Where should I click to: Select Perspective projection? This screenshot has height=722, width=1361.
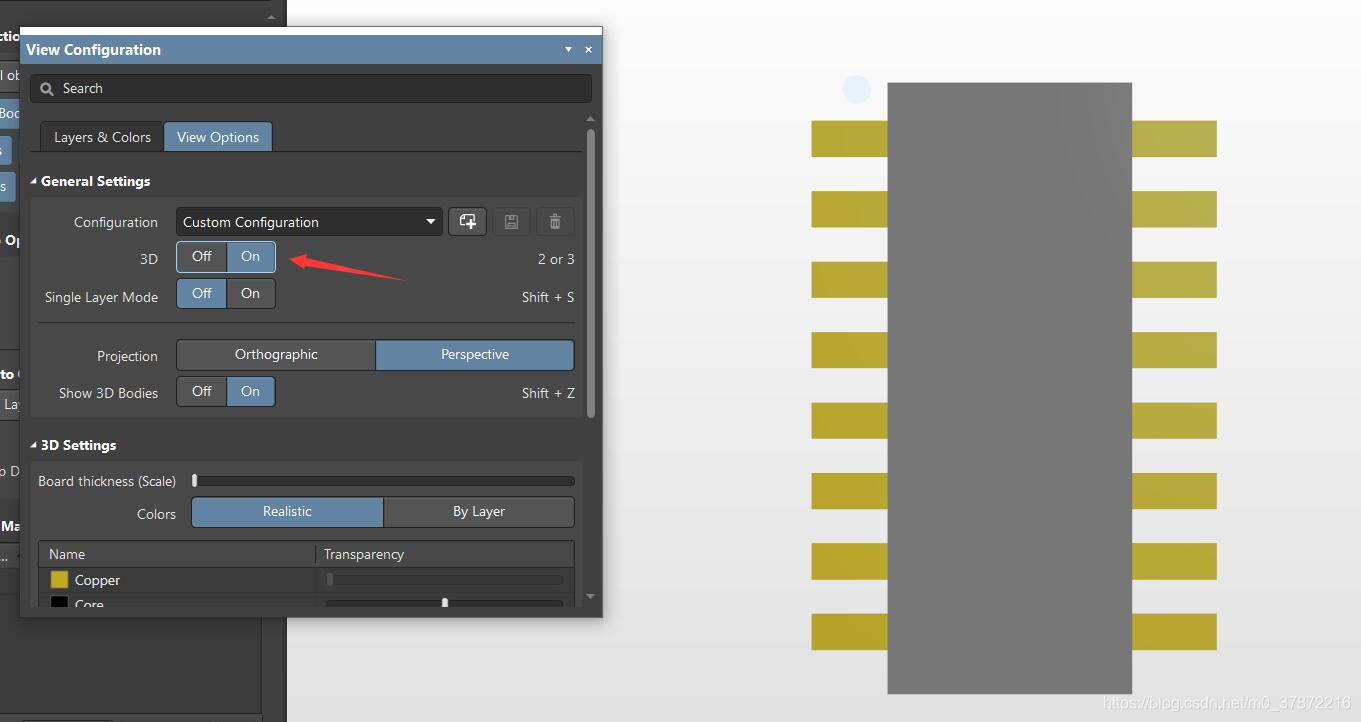click(x=475, y=355)
